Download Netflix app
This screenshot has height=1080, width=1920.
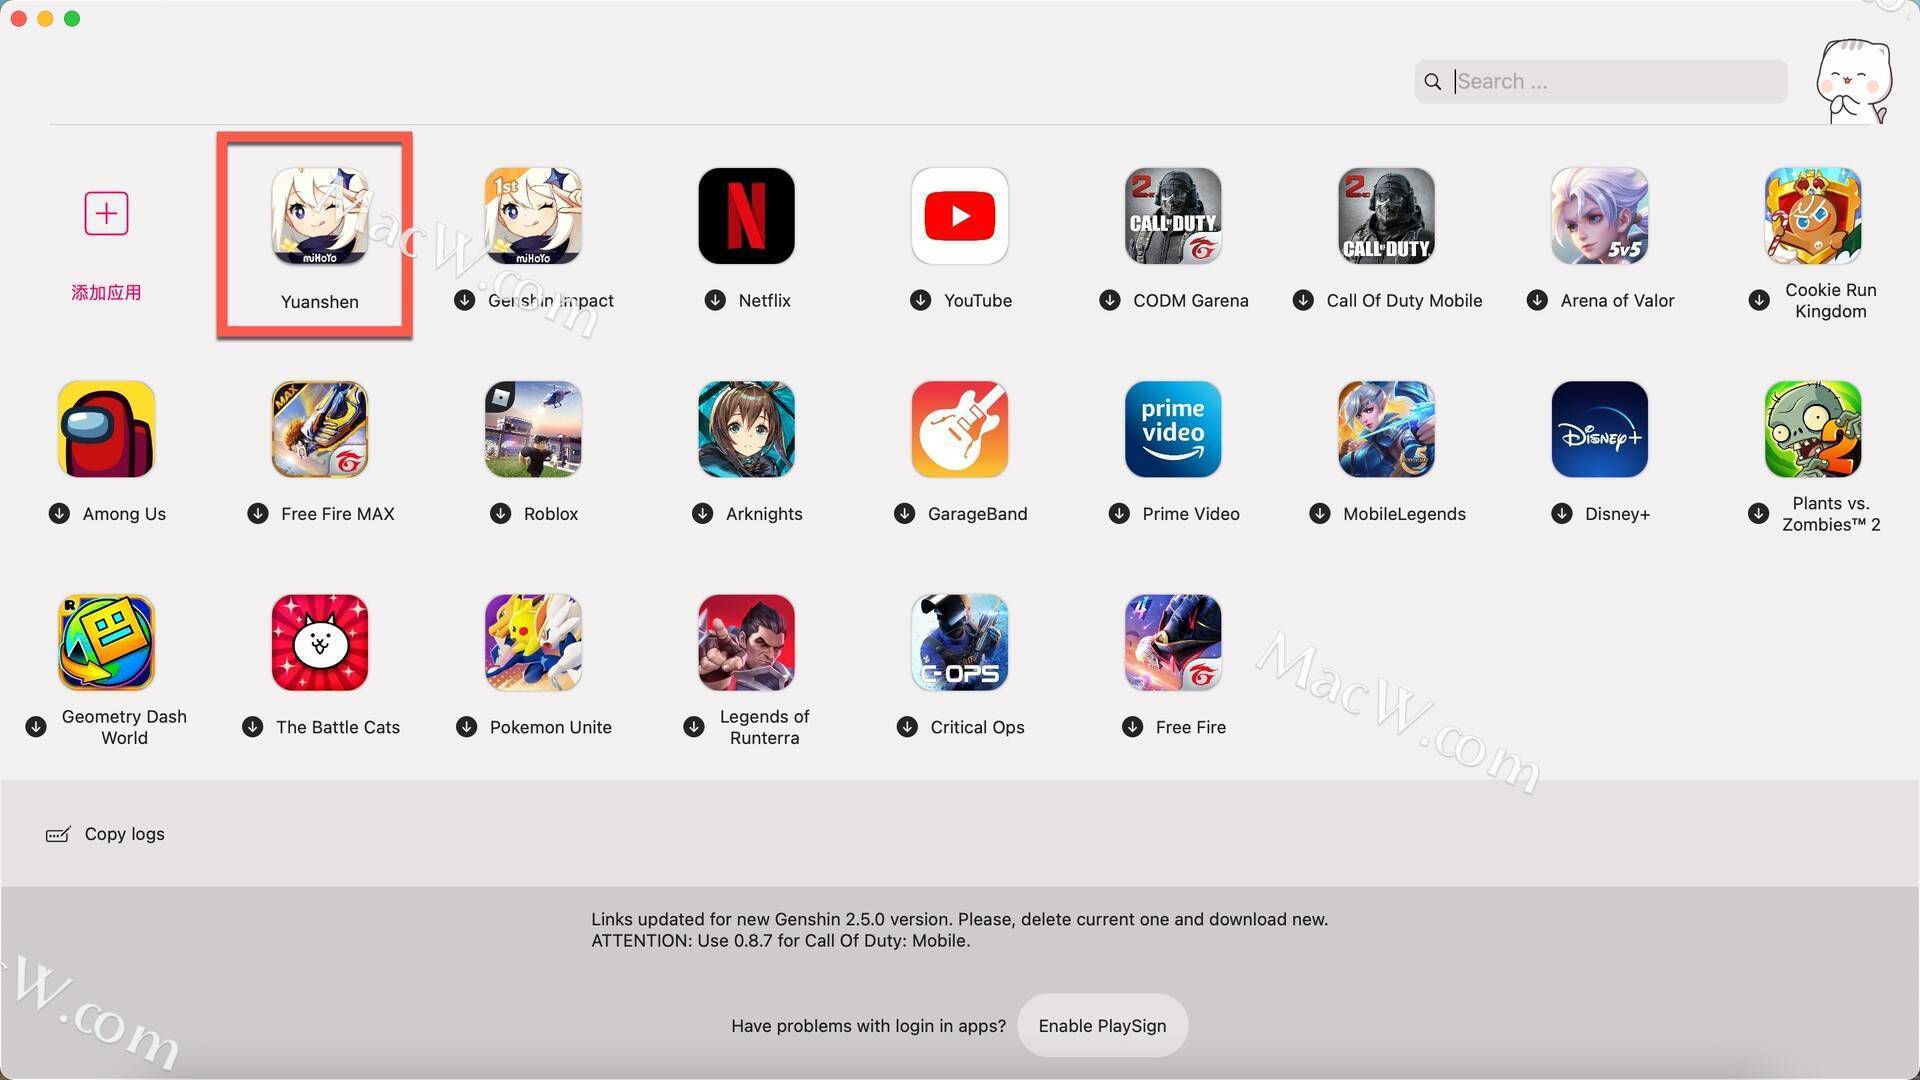[713, 299]
